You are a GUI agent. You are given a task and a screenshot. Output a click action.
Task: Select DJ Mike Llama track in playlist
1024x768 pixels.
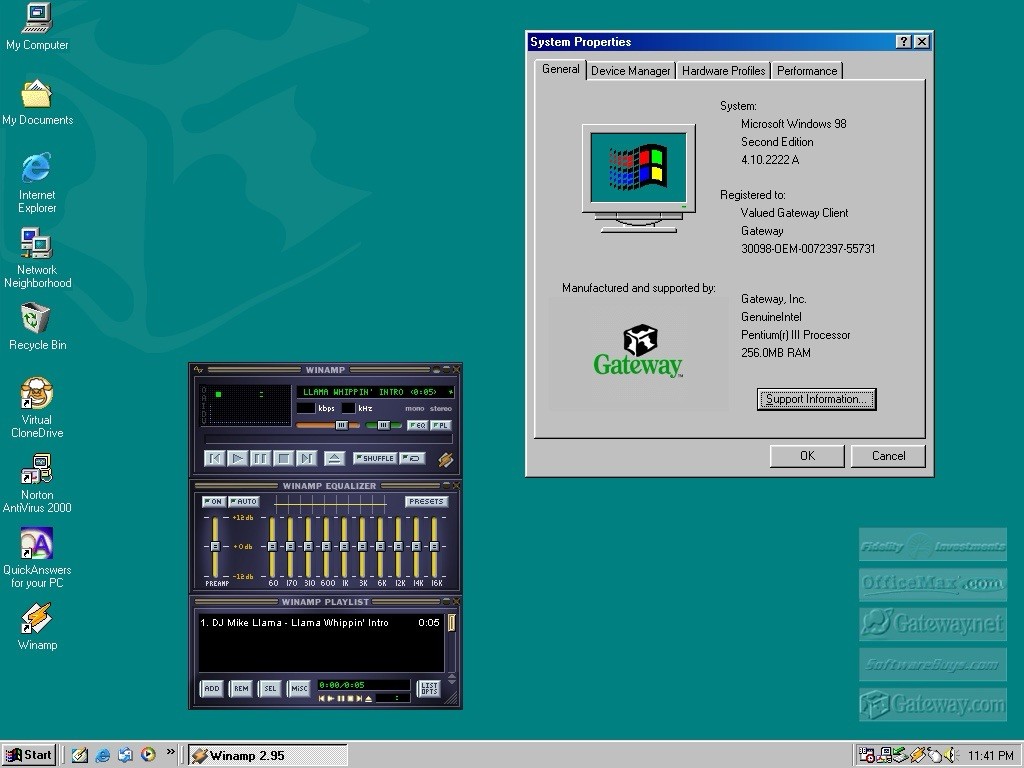click(x=320, y=623)
